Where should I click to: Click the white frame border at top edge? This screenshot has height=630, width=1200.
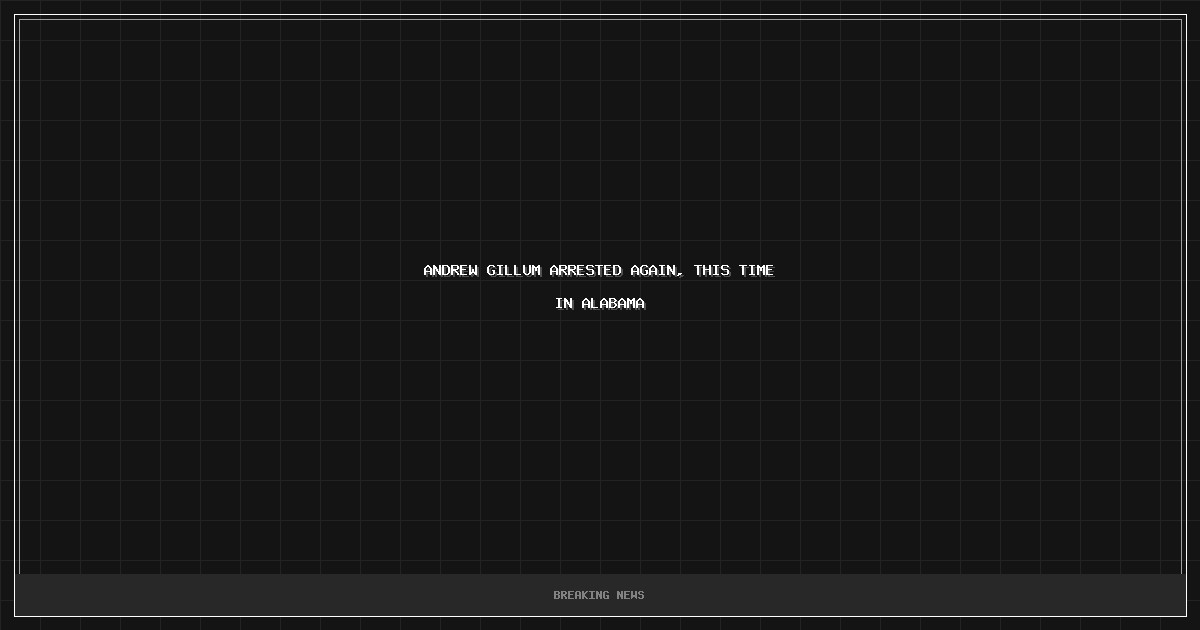[x=600, y=15]
